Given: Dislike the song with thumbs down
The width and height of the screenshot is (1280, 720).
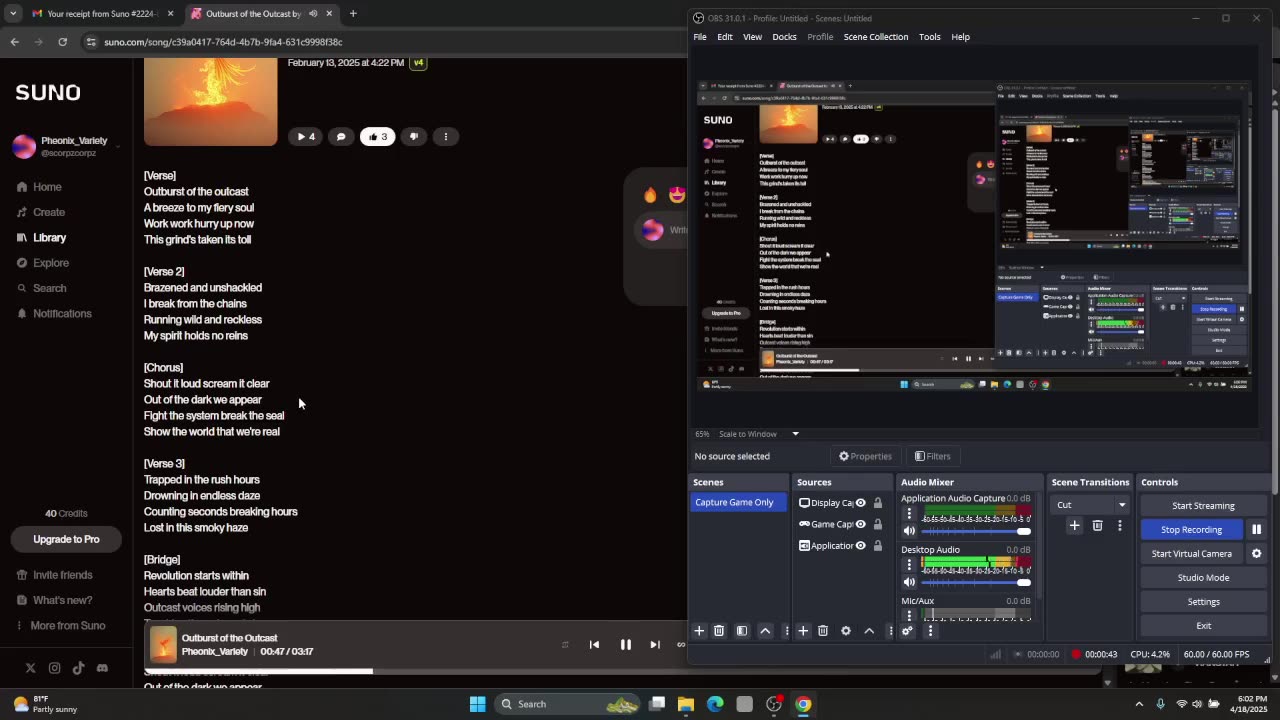Looking at the screenshot, I should [x=413, y=137].
